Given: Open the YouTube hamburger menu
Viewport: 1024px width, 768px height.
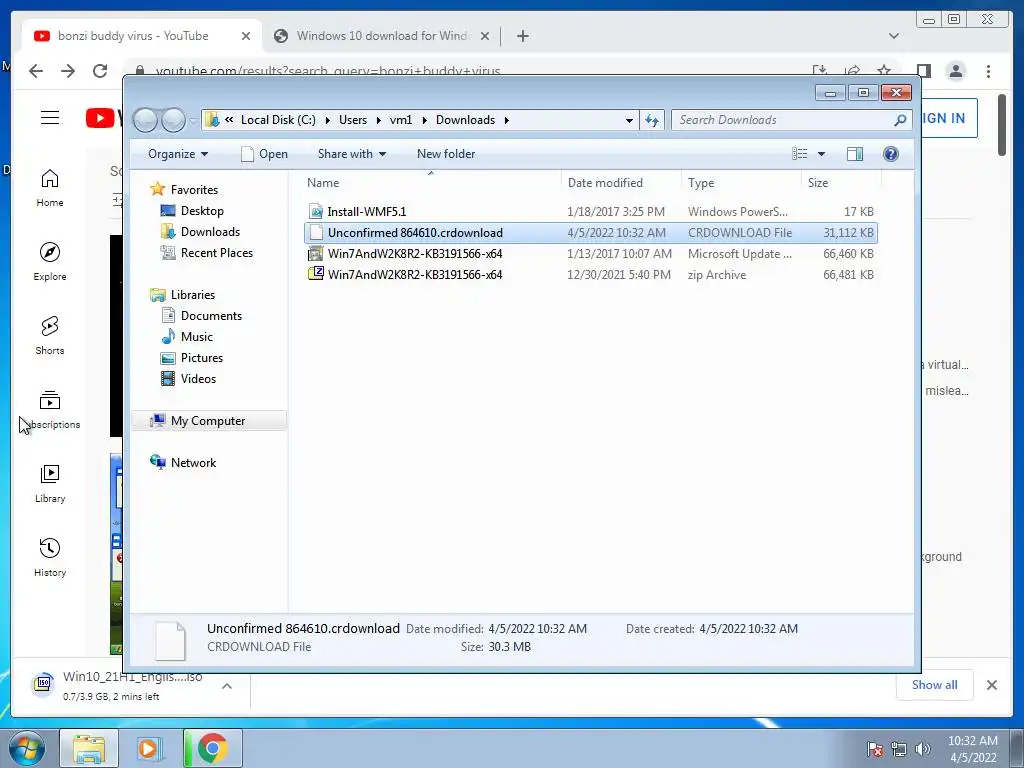Looking at the screenshot, I should [x=50, y=118].
